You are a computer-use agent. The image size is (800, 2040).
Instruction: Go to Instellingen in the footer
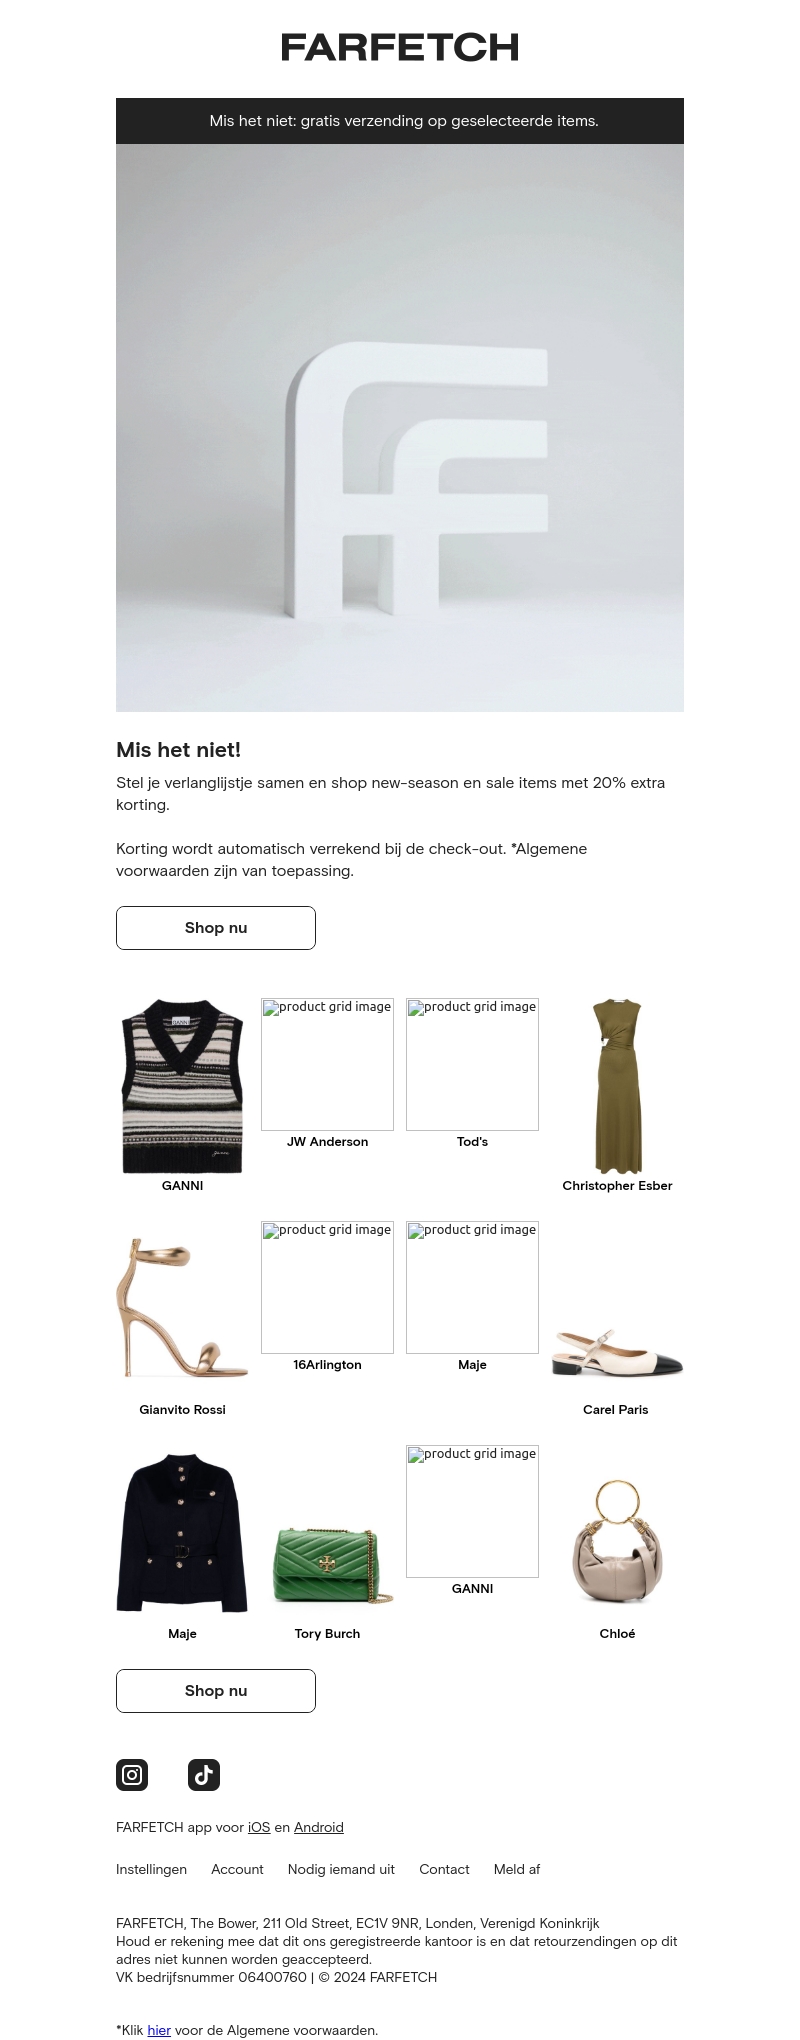[x=151, y=1869]
